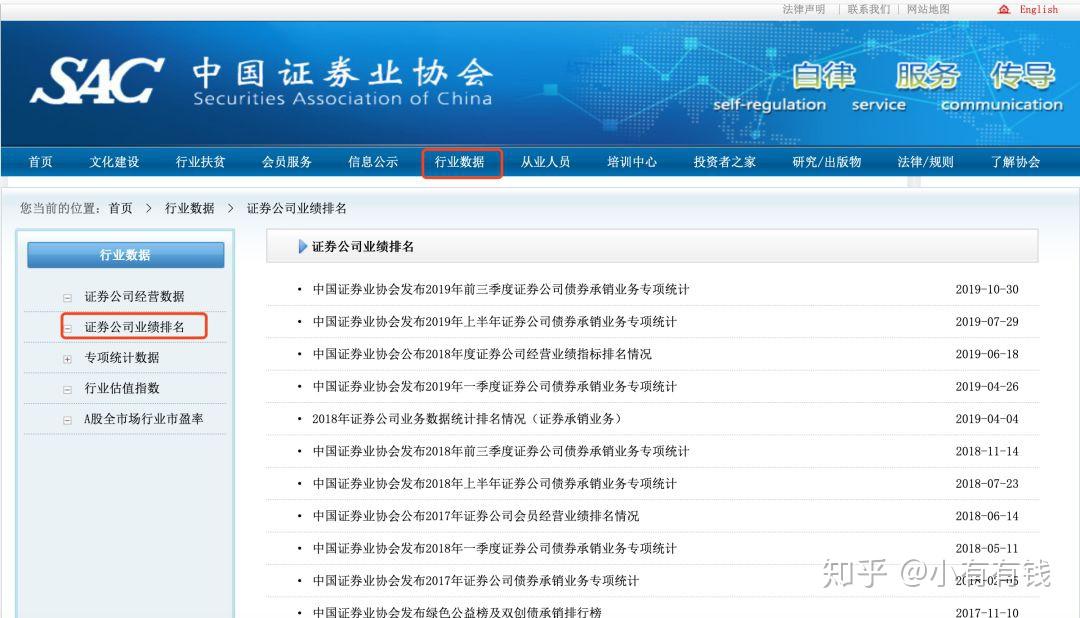Click the 法律声明 link at top
This screenshot has height=618, width=1080.
(x=804, y=9)
